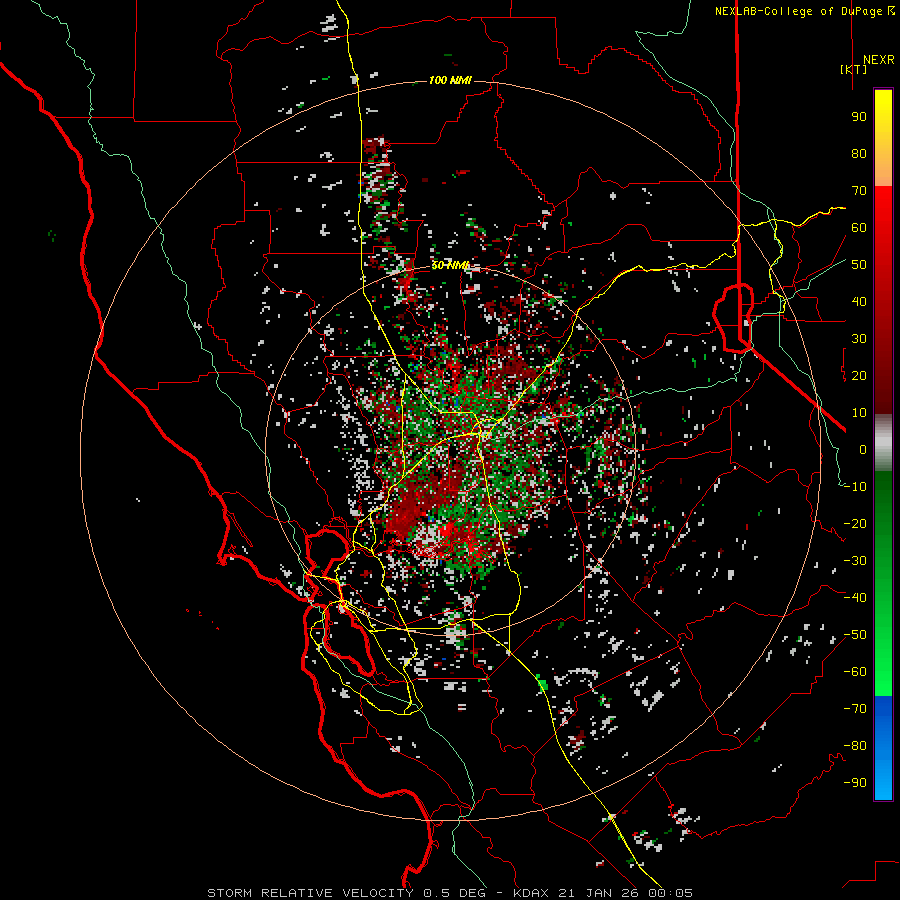The image size is (900, 900).
Task: Click the 60 value on the velocity scale
Action: pyautogui.click(x=859, y=228)
